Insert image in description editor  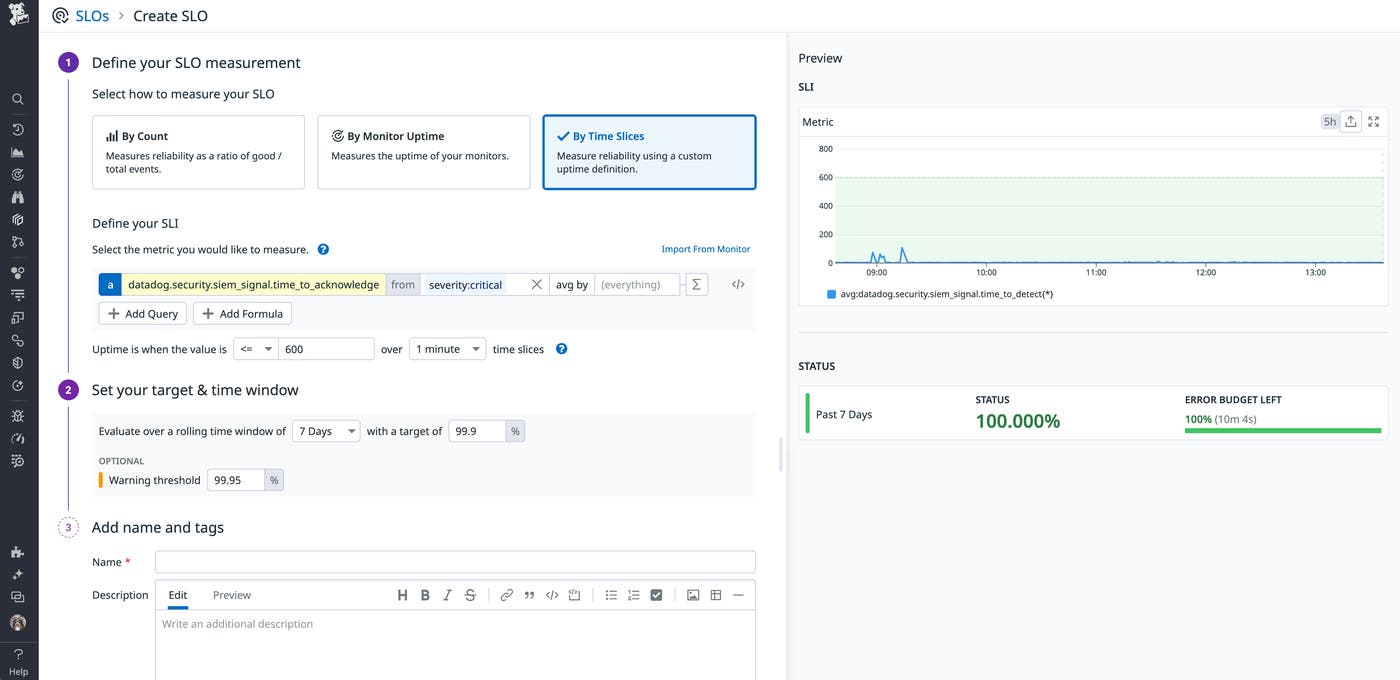[693, 595]
